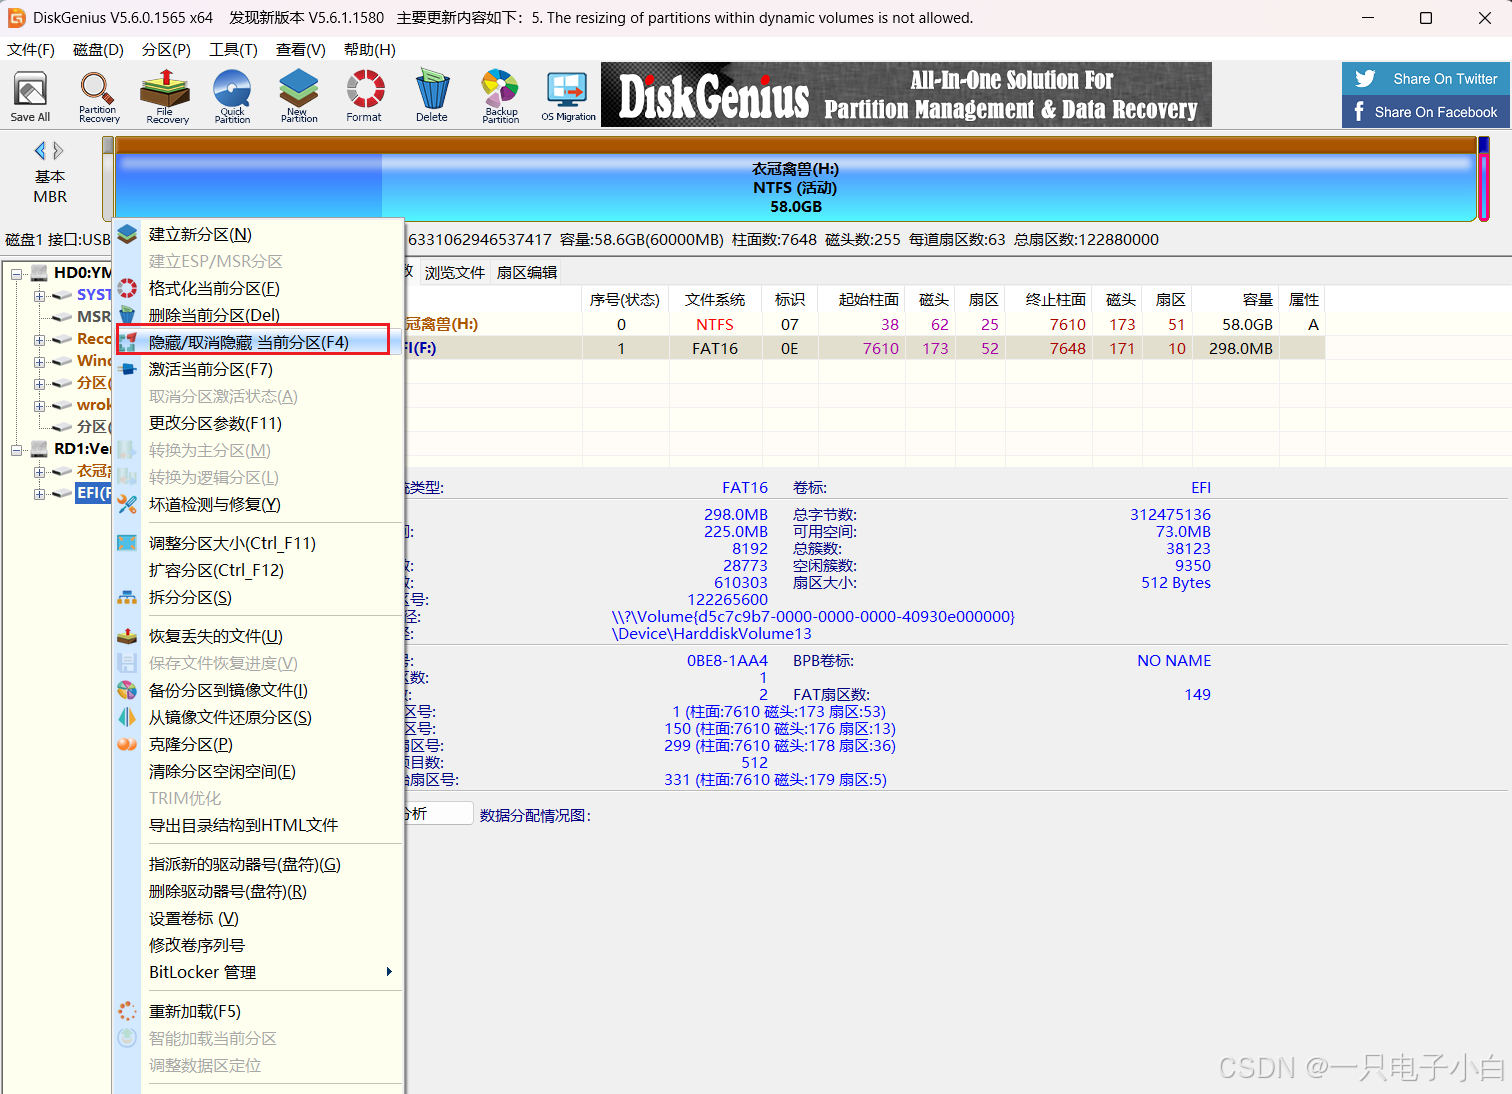Choose 重新加载(F5) menu entry
The height and width of the screenshot is (1094, 1512).
click(x=258, y=1011)
